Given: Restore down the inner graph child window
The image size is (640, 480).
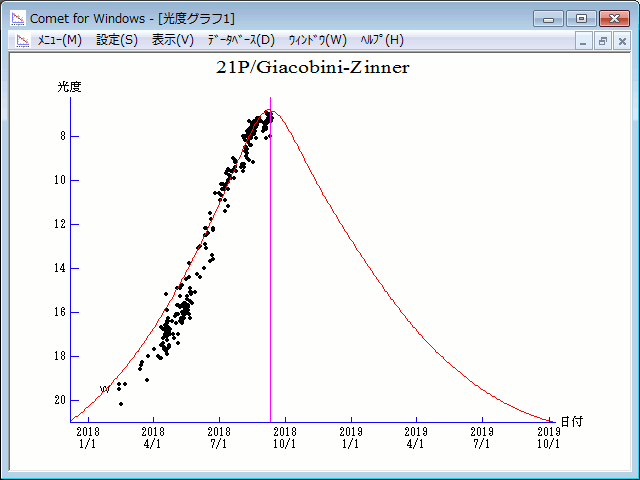Looking at the screenshot, I should pos(603,41).
